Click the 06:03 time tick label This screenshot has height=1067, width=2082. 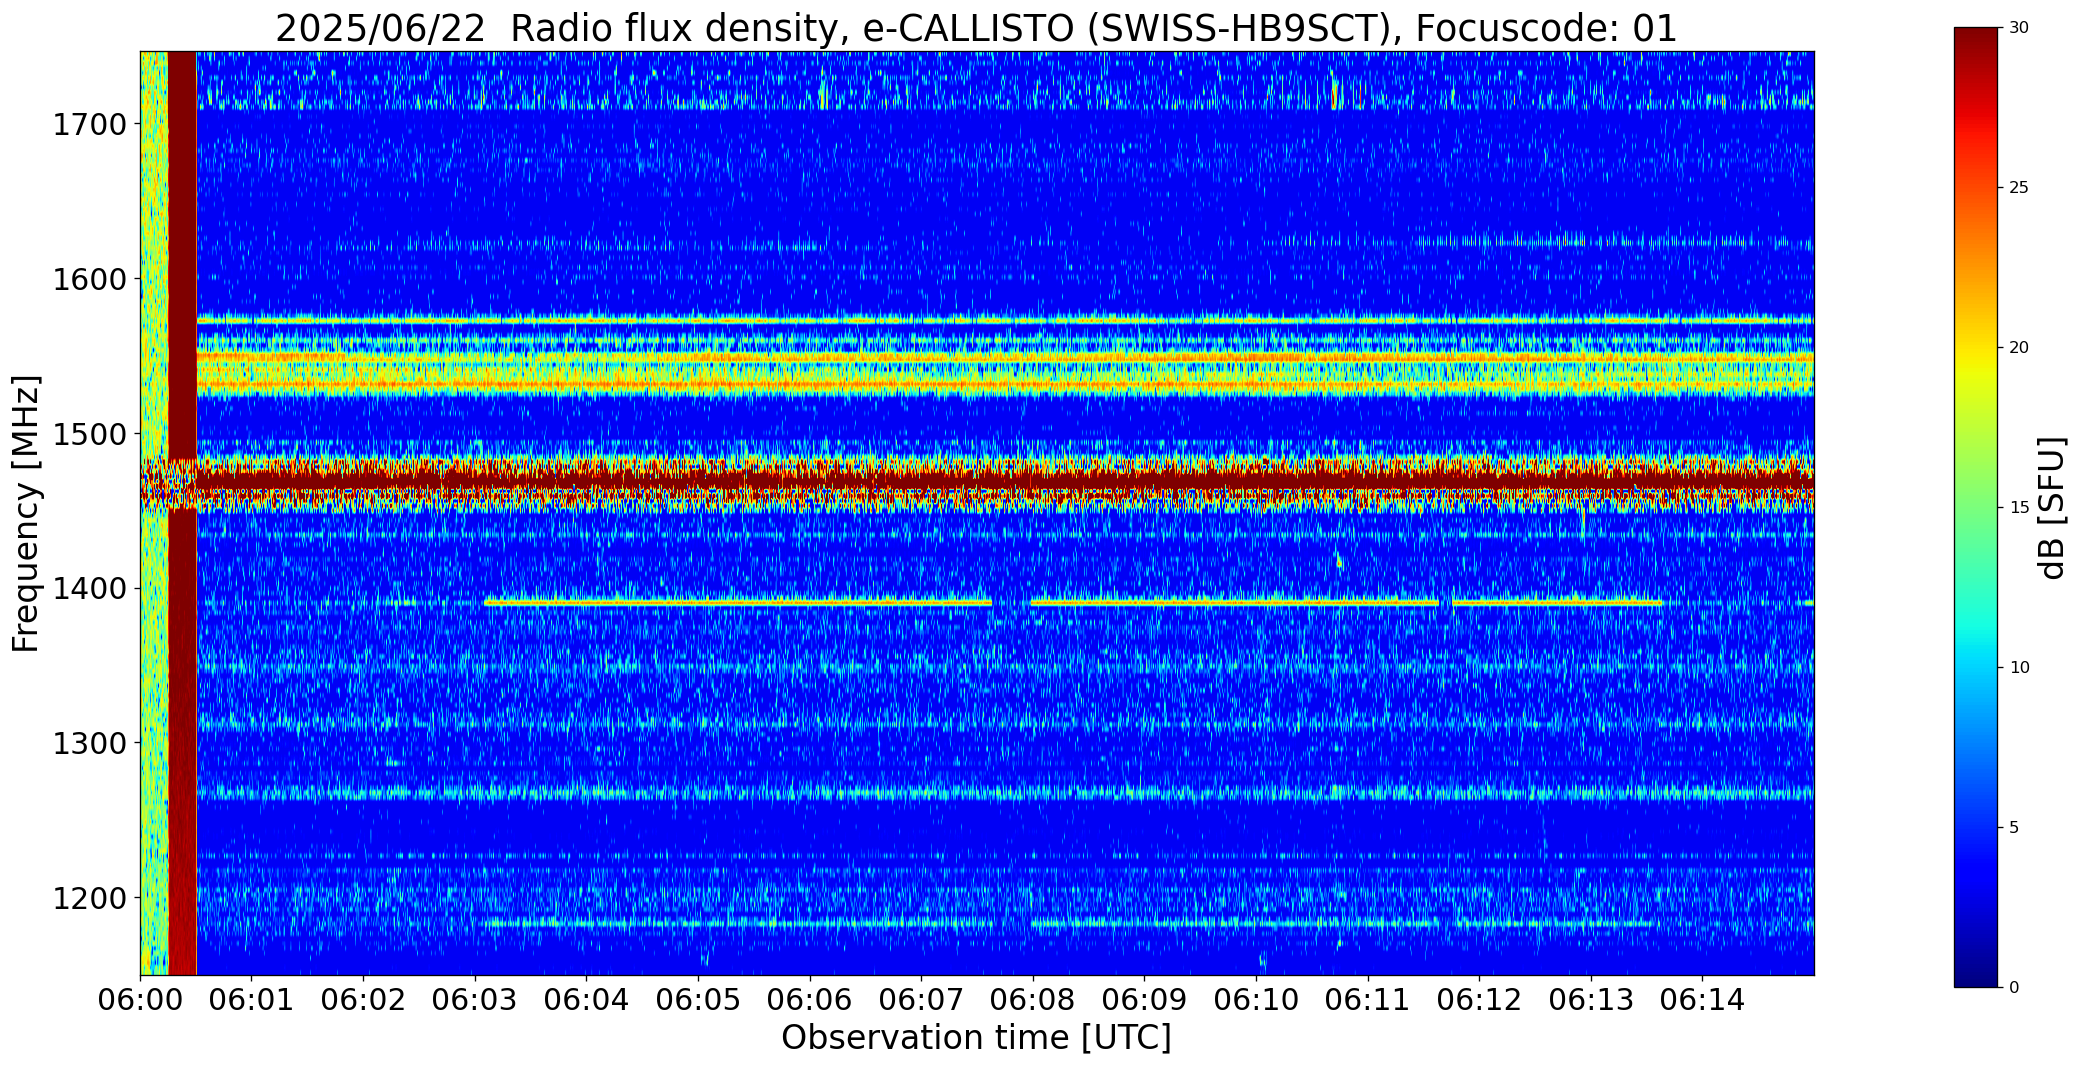475,1000
